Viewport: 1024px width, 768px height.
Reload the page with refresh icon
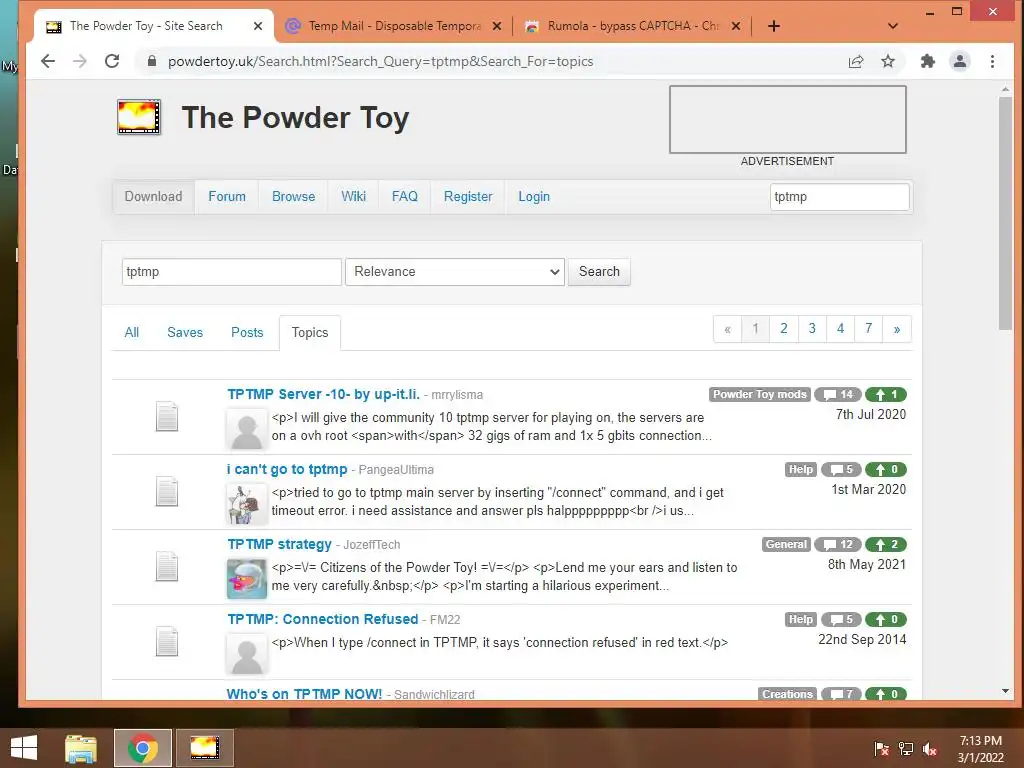112,61
